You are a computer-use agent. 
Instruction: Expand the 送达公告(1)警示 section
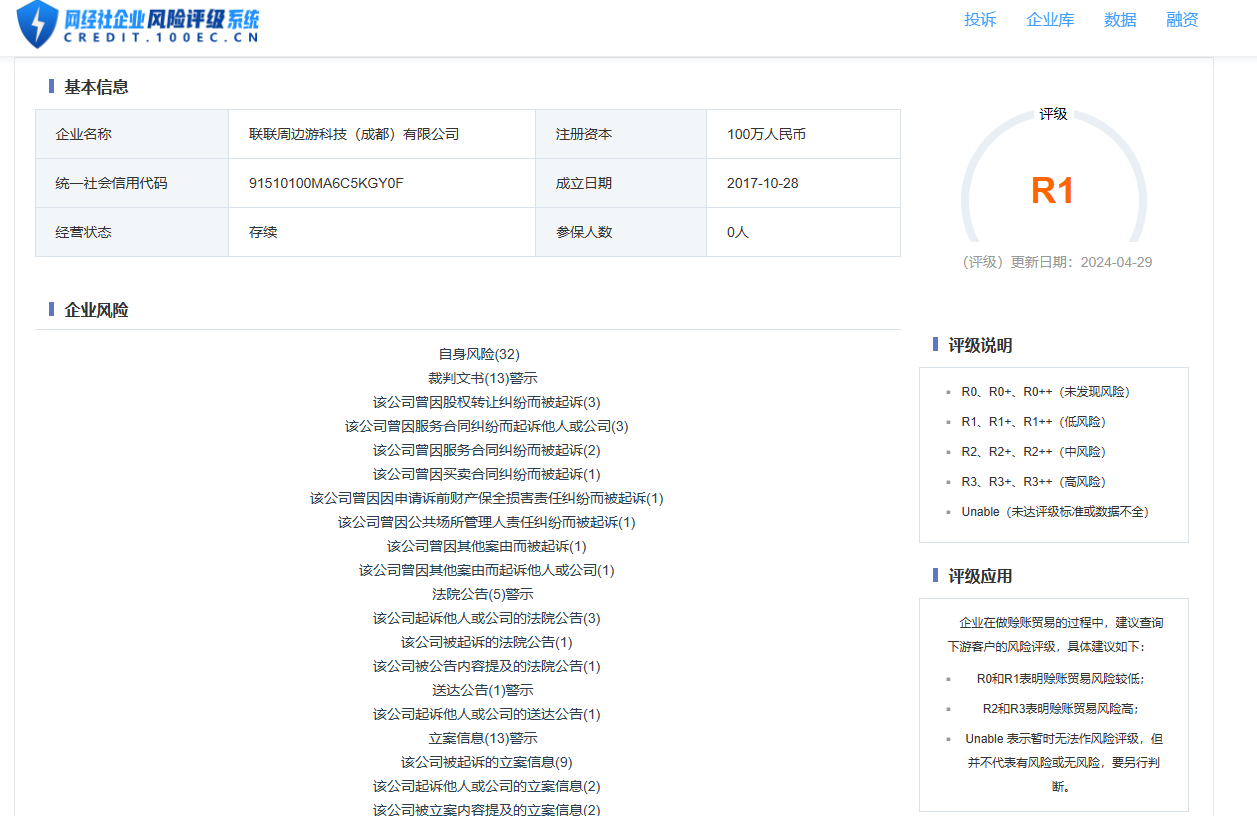coord(482,690)
